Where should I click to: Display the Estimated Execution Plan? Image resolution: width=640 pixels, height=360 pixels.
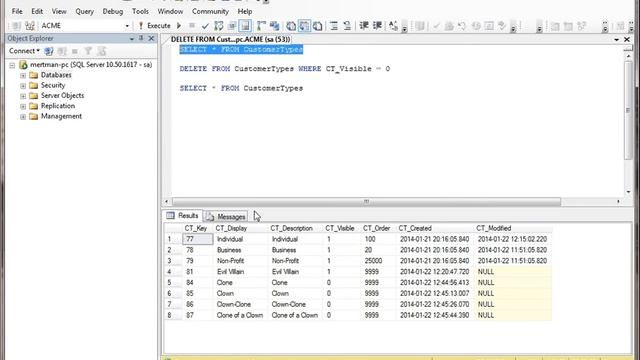click(x=219, y=26)
